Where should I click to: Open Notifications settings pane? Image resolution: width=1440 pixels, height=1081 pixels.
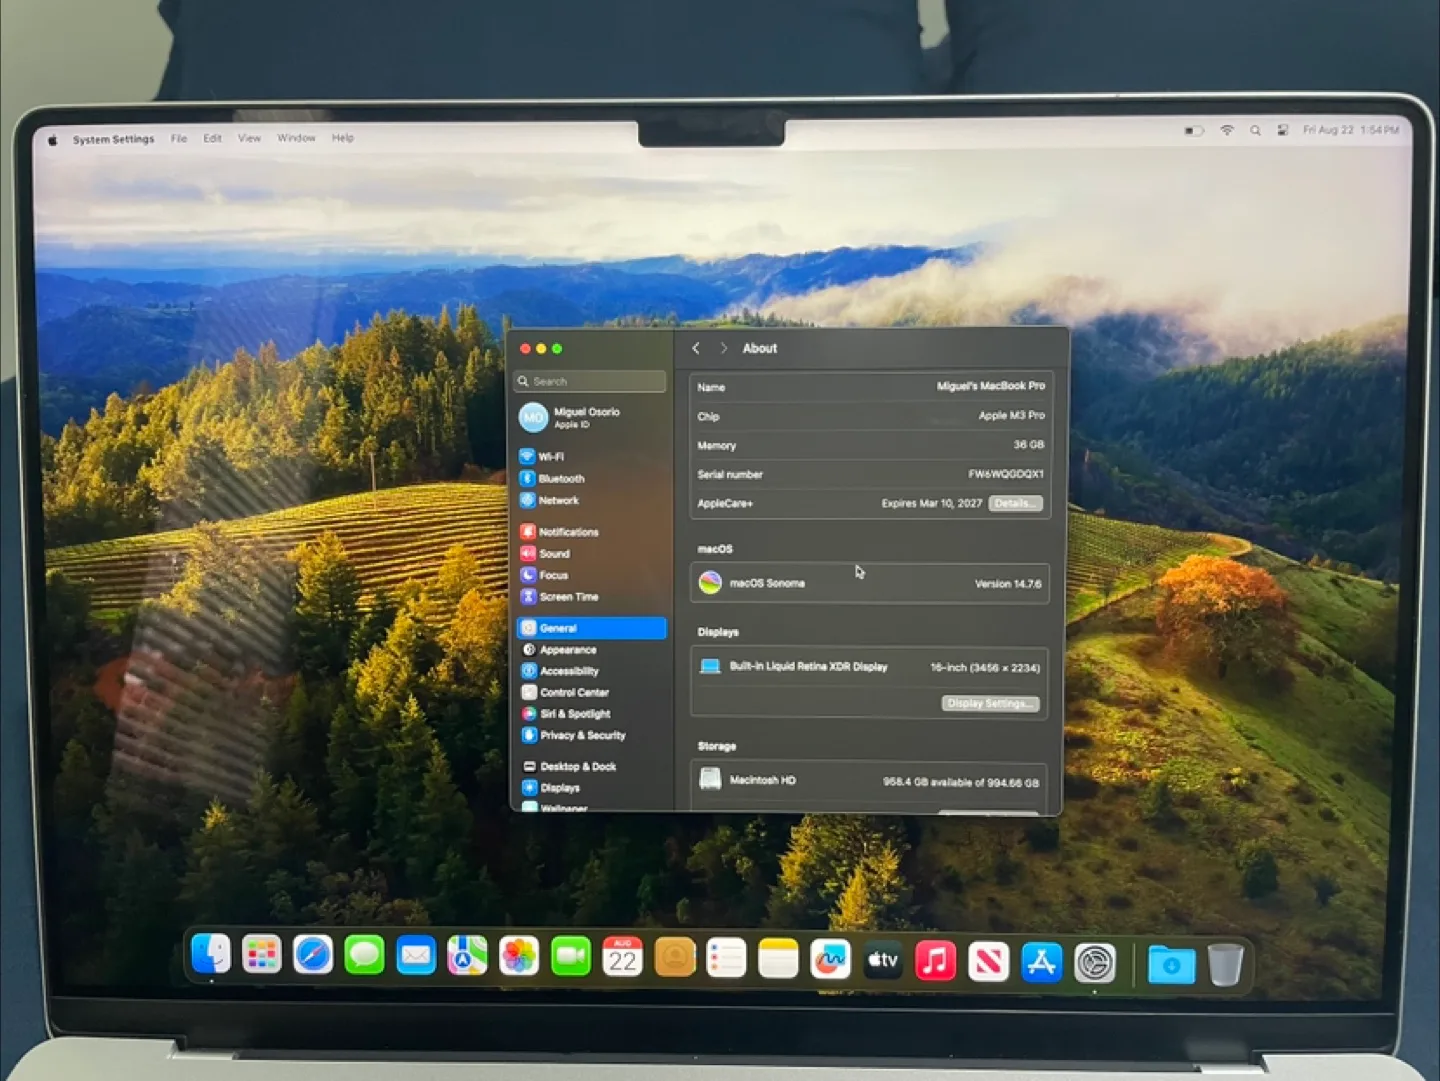click(x=568, y=532)
